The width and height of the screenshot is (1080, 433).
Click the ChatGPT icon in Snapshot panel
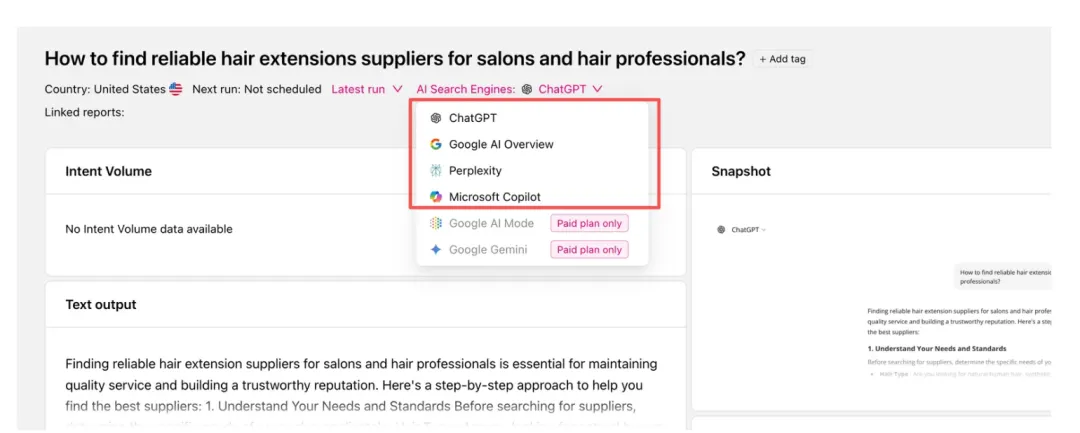(x=721, y=229)
